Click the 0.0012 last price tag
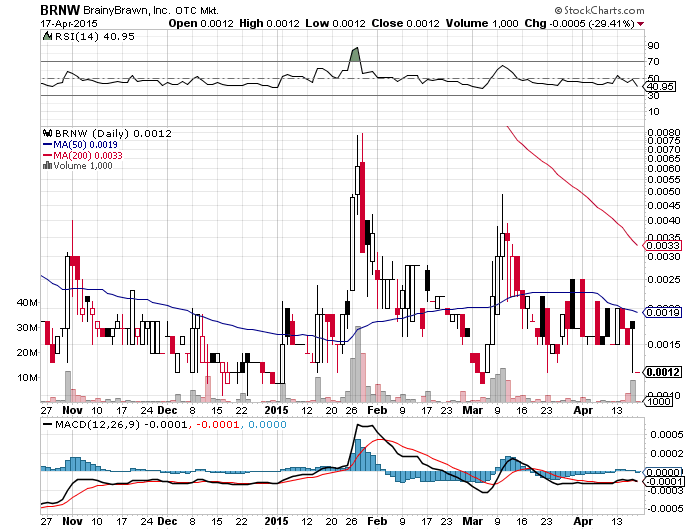This screenshot has height=530, width=700. click(663, 372)
